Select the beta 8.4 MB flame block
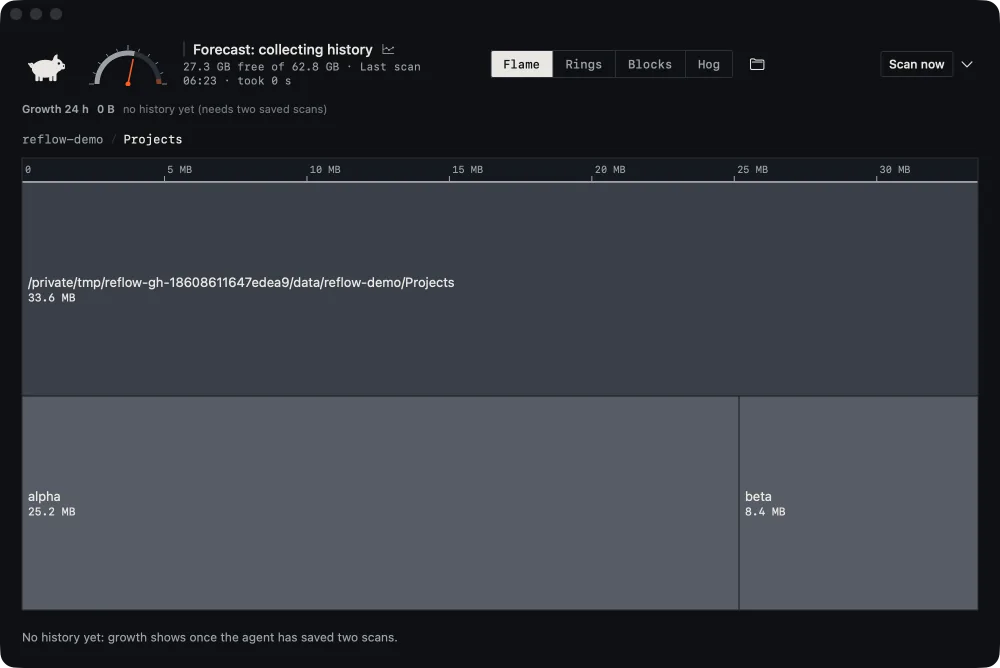Viewport: 1000px width, 668px height. 858,503
